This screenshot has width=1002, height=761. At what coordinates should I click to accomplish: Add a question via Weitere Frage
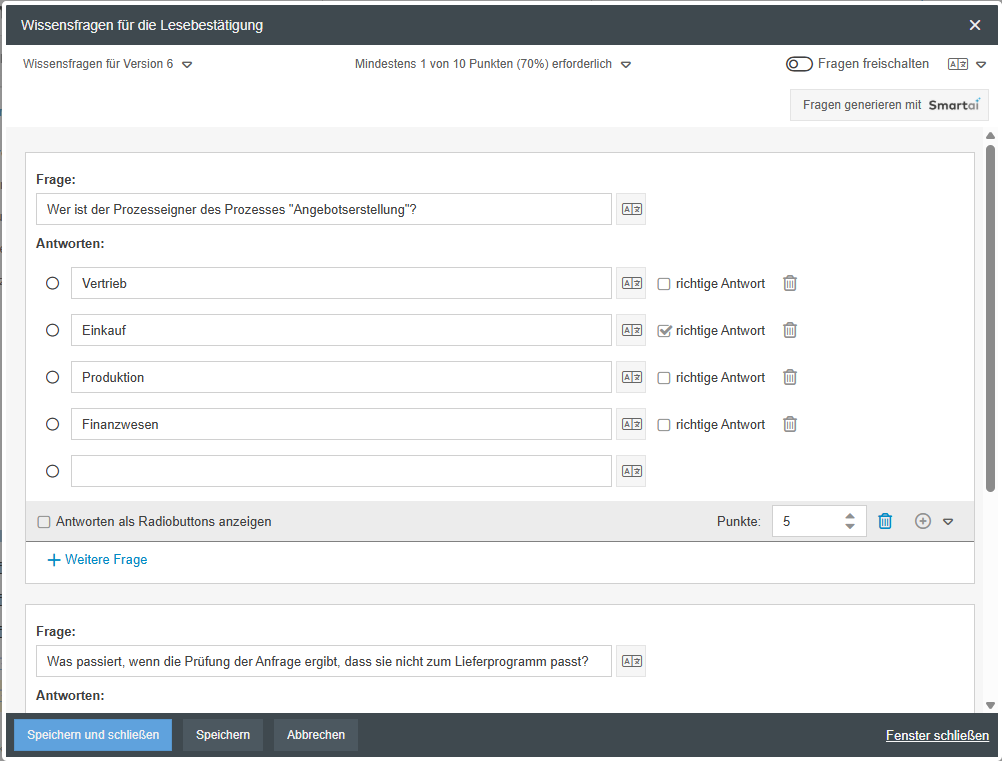tap(97, 560)
